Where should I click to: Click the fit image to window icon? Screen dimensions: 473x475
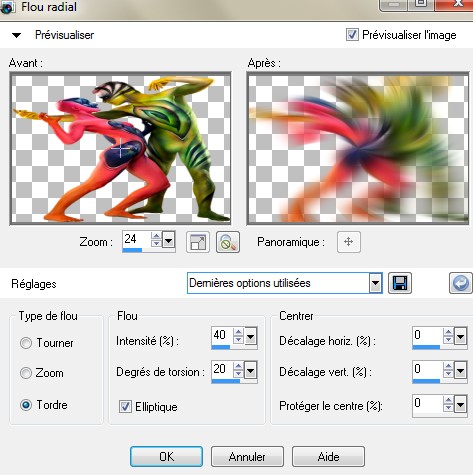tap(198, 242)
